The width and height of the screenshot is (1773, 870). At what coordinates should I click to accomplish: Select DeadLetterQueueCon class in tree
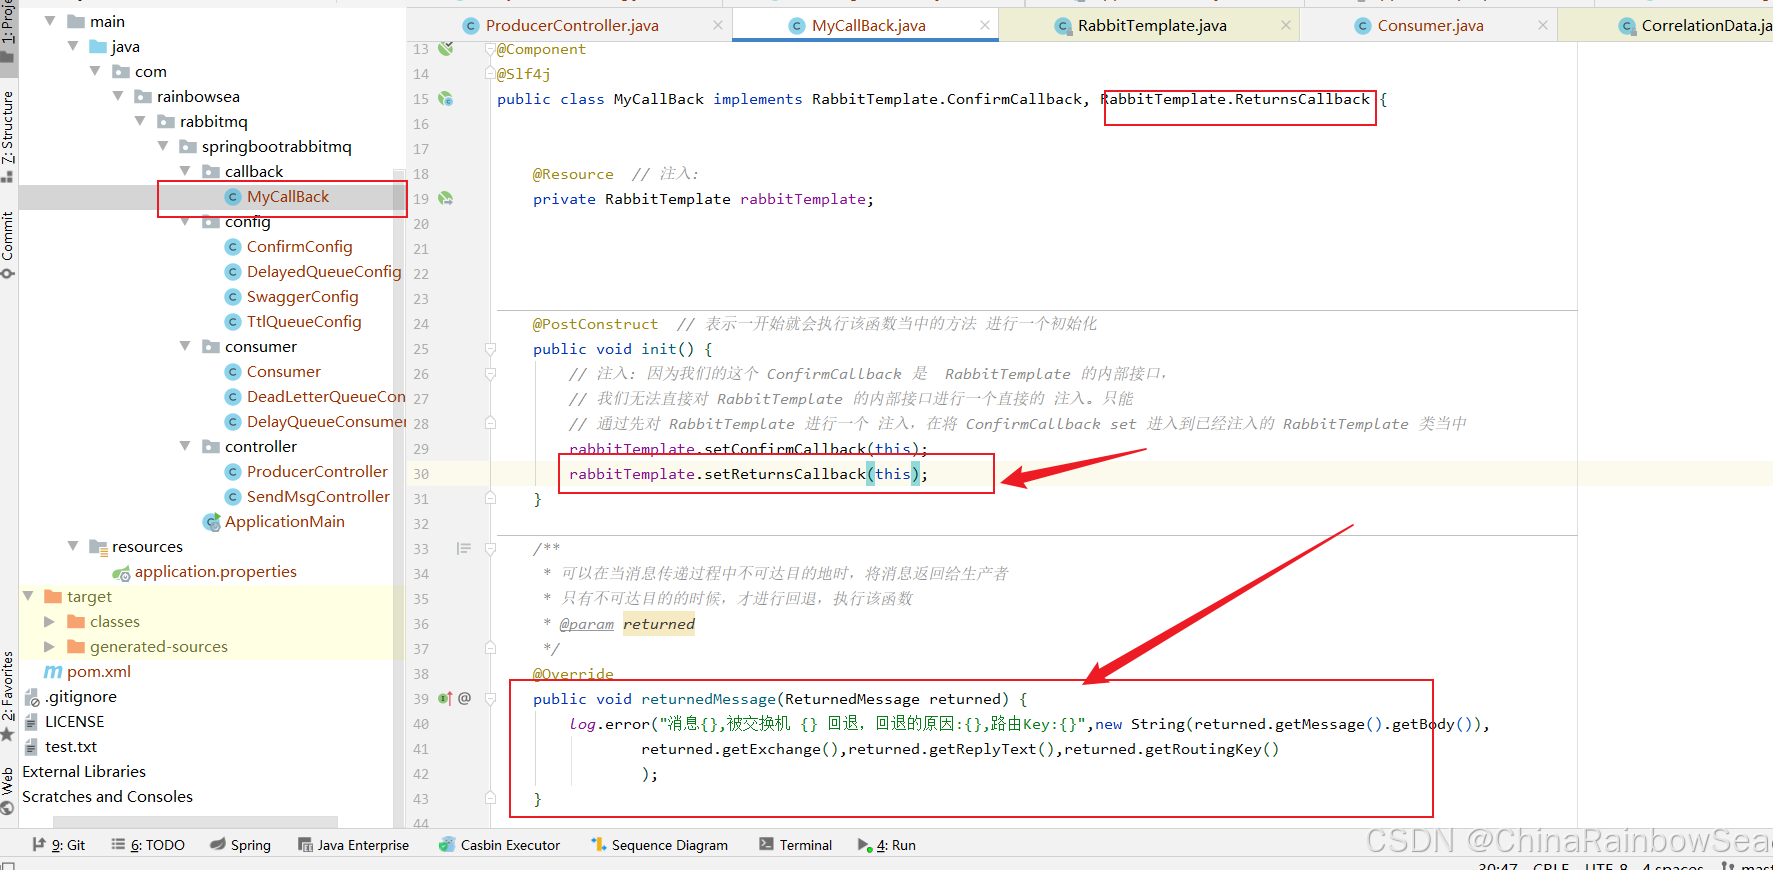tap(326, 397)
